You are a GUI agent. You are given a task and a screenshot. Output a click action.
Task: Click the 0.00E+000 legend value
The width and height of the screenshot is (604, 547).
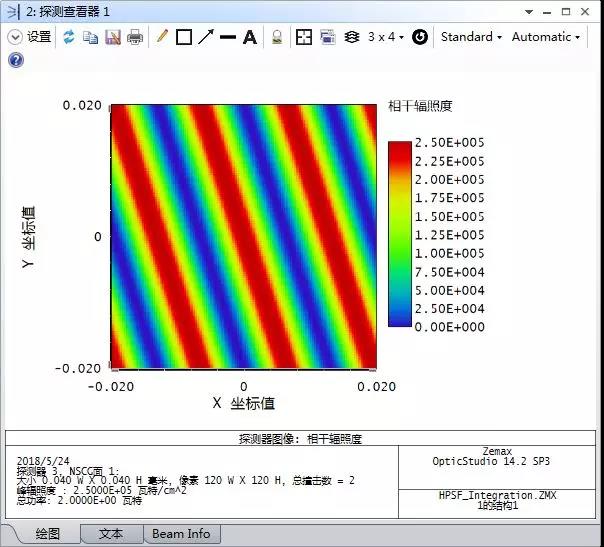tap(449, 327)
